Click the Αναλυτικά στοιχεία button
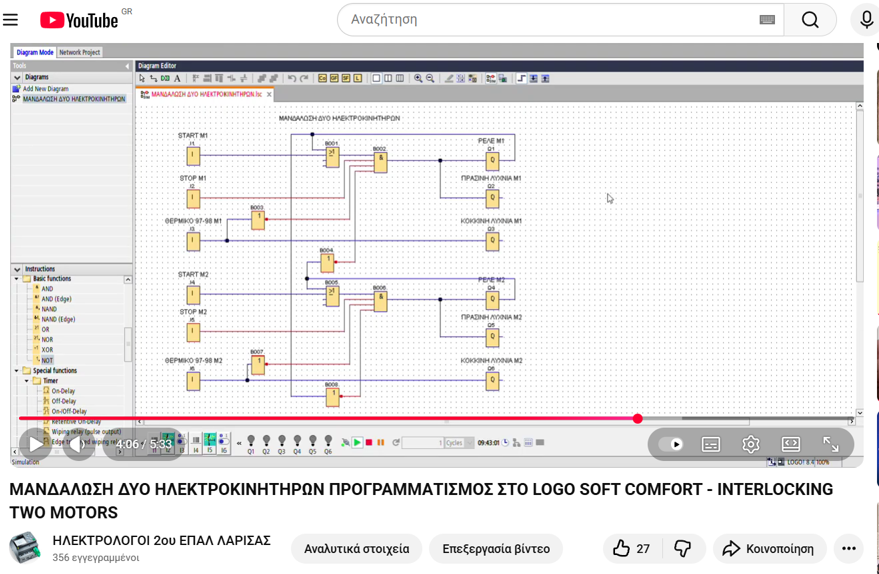Image resolution: width=879 pixels, height=574 pixels. pyautogui.click(x=356, y=548)
